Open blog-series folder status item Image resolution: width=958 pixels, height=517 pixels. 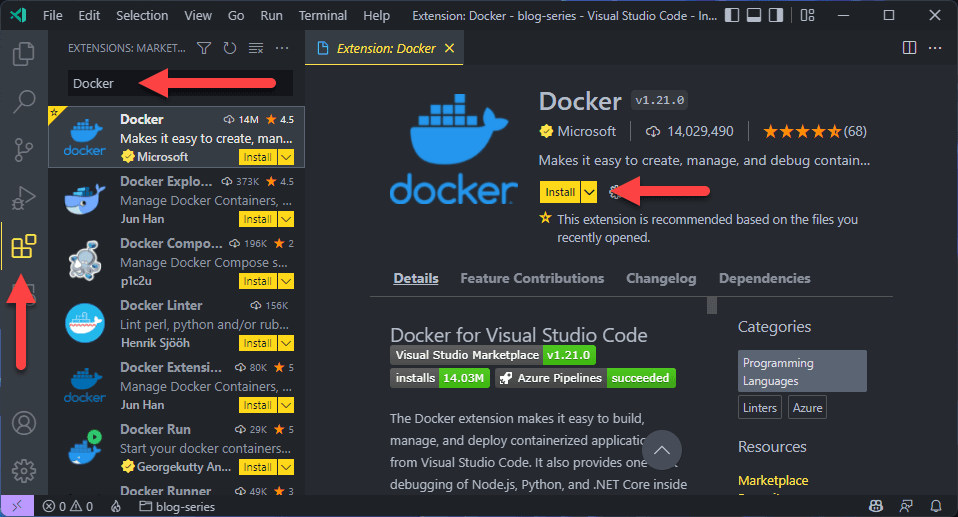pos(177,507)
